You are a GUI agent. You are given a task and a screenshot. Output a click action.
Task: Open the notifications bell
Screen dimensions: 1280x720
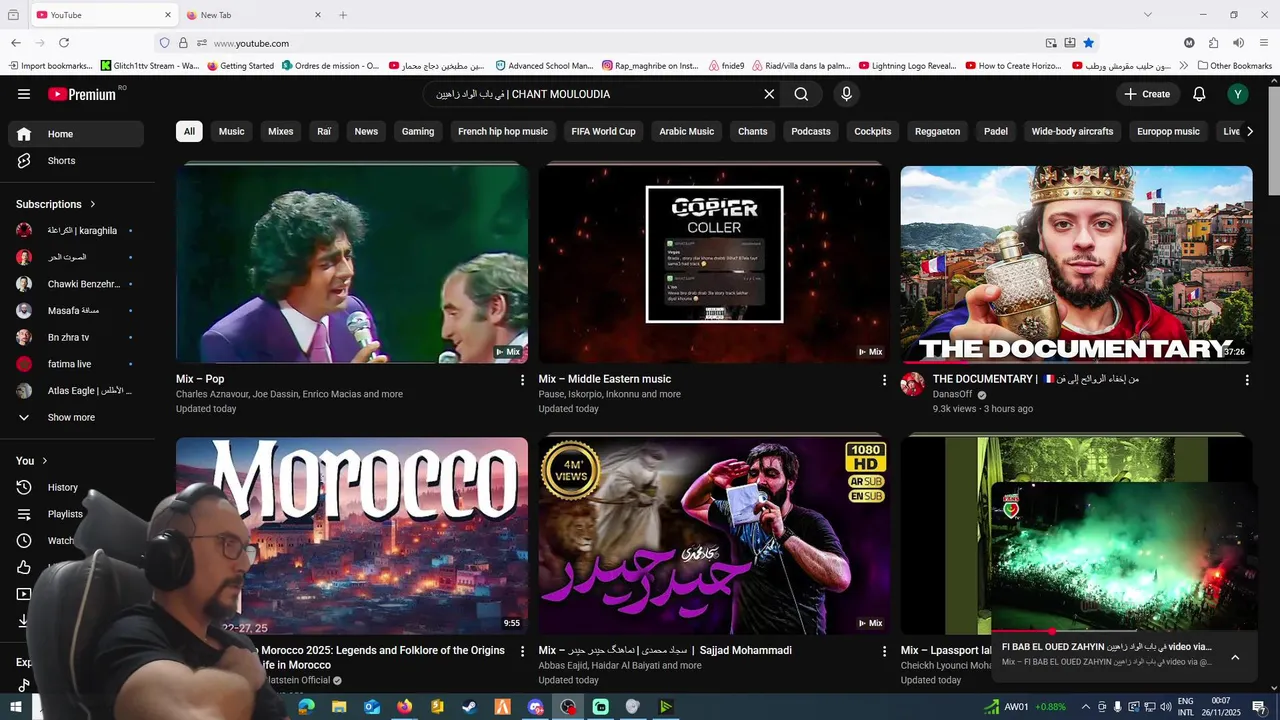(x=1199, y=94)
